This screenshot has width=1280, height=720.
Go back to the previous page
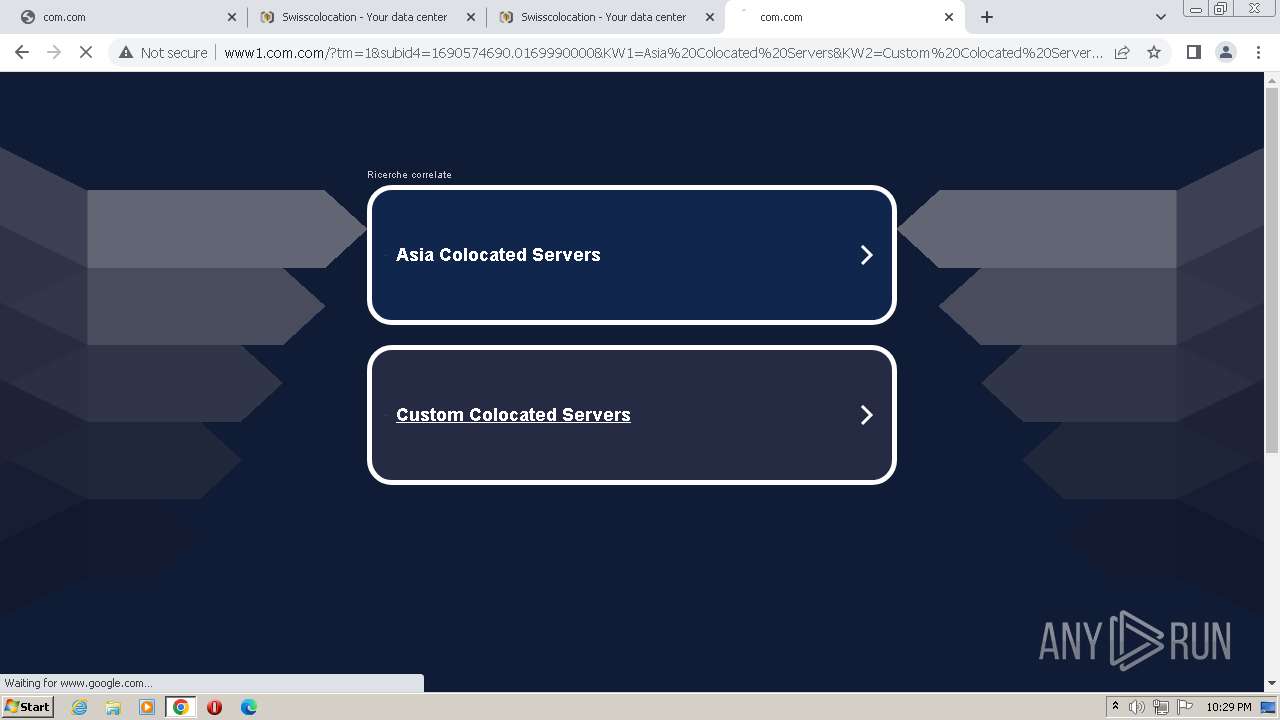click(x=22, y=52)
